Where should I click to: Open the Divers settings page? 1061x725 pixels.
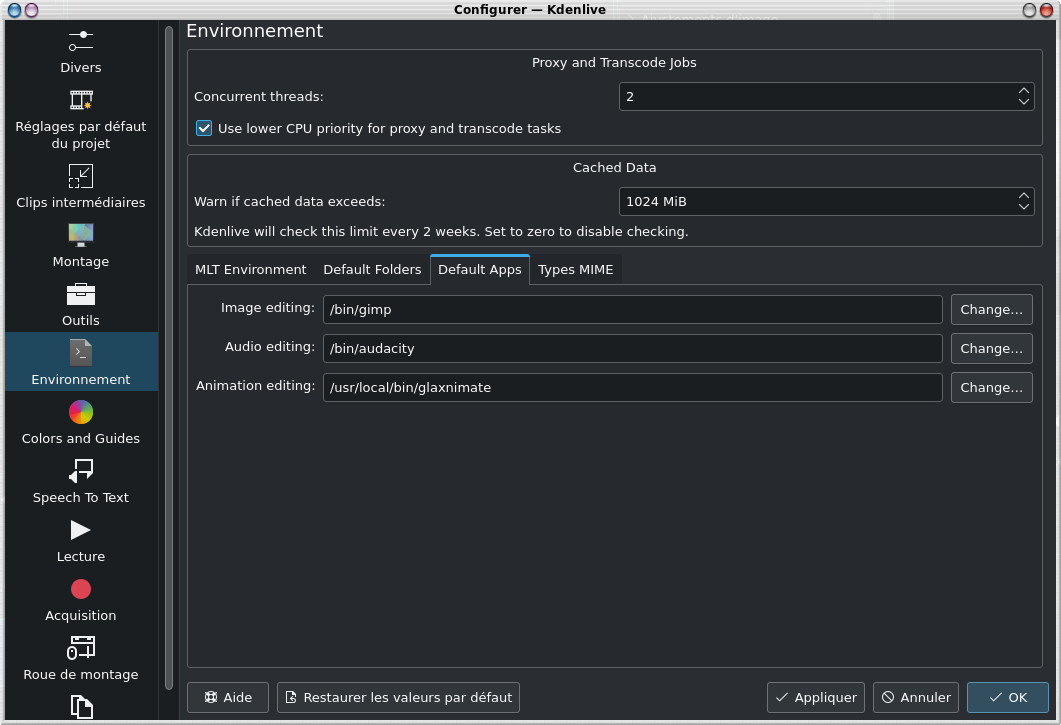coord(81,51)
